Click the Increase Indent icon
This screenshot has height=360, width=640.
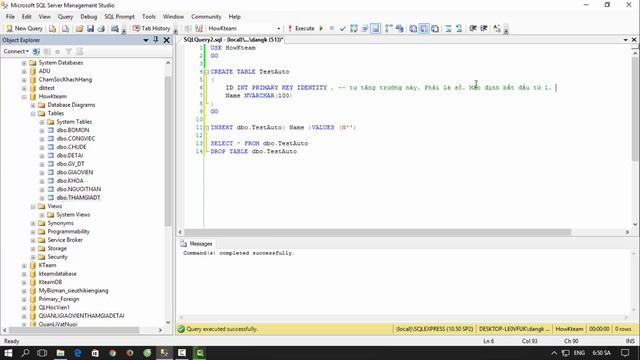(484, 28)
